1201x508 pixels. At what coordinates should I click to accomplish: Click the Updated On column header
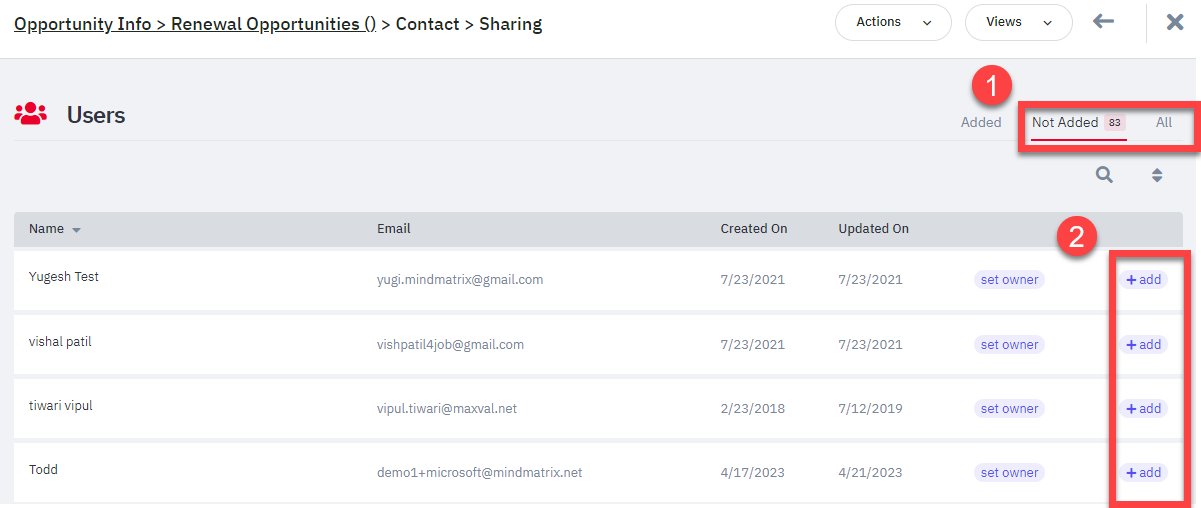coord(873,229)
